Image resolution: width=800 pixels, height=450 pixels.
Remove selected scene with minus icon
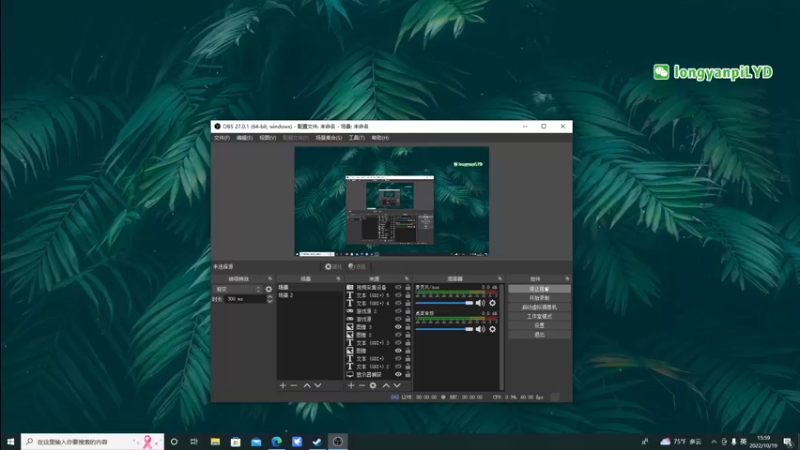[x=294, y=386]
